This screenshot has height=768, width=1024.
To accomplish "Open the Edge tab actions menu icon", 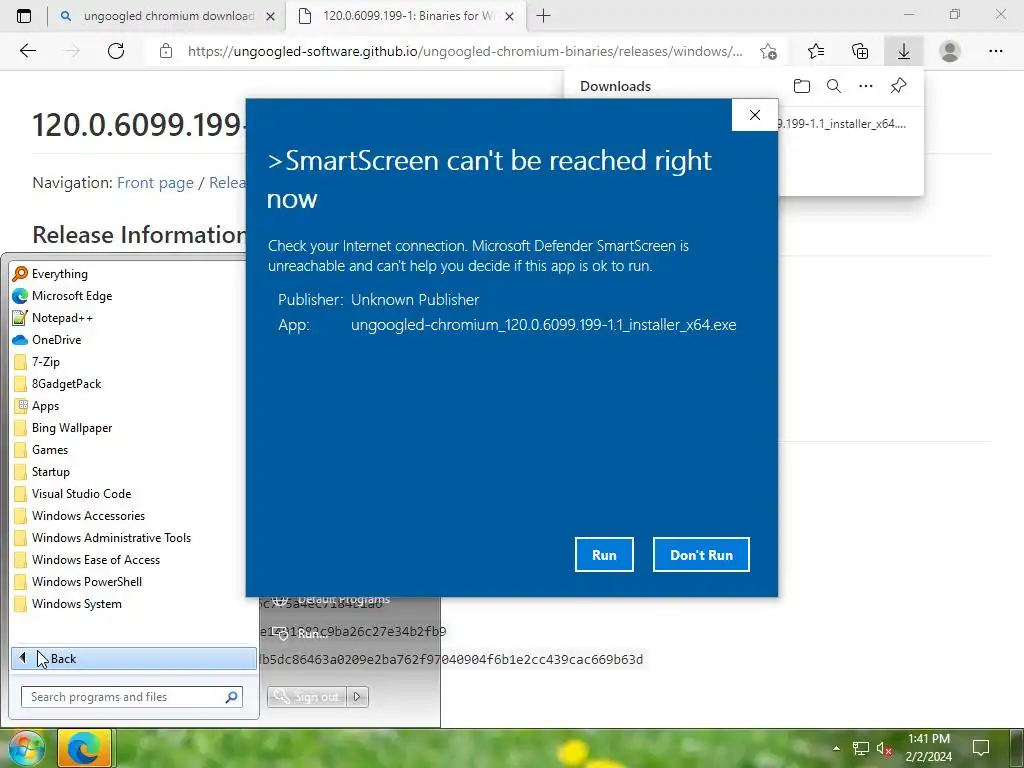I will tap(24, 16).
